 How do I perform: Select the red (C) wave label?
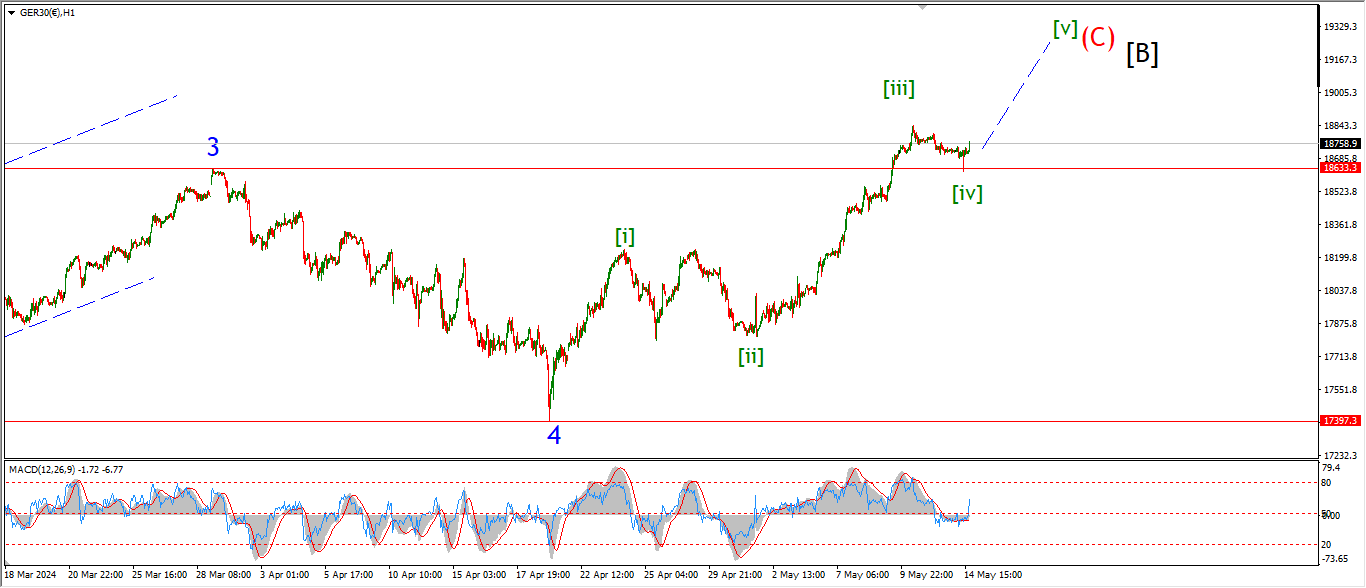point(1097,38)
